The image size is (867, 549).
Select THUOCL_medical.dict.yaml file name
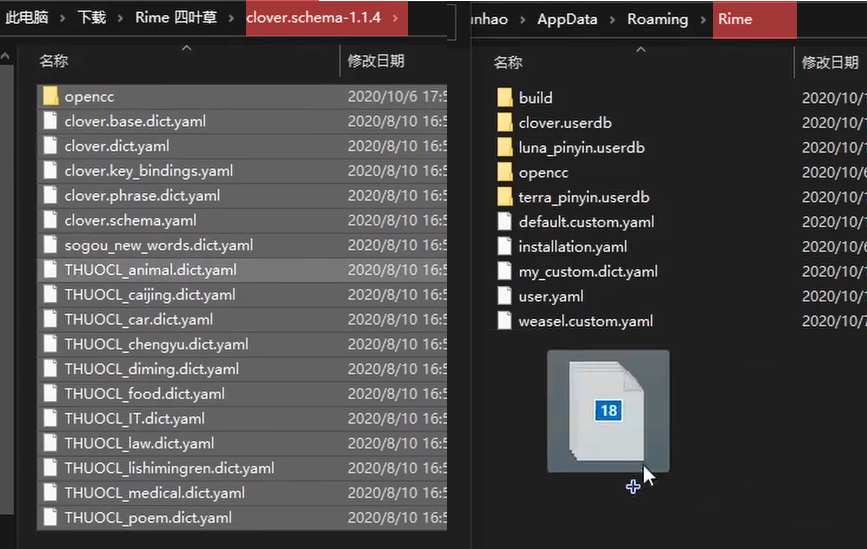pyautogui.click(x=154, y=493)
